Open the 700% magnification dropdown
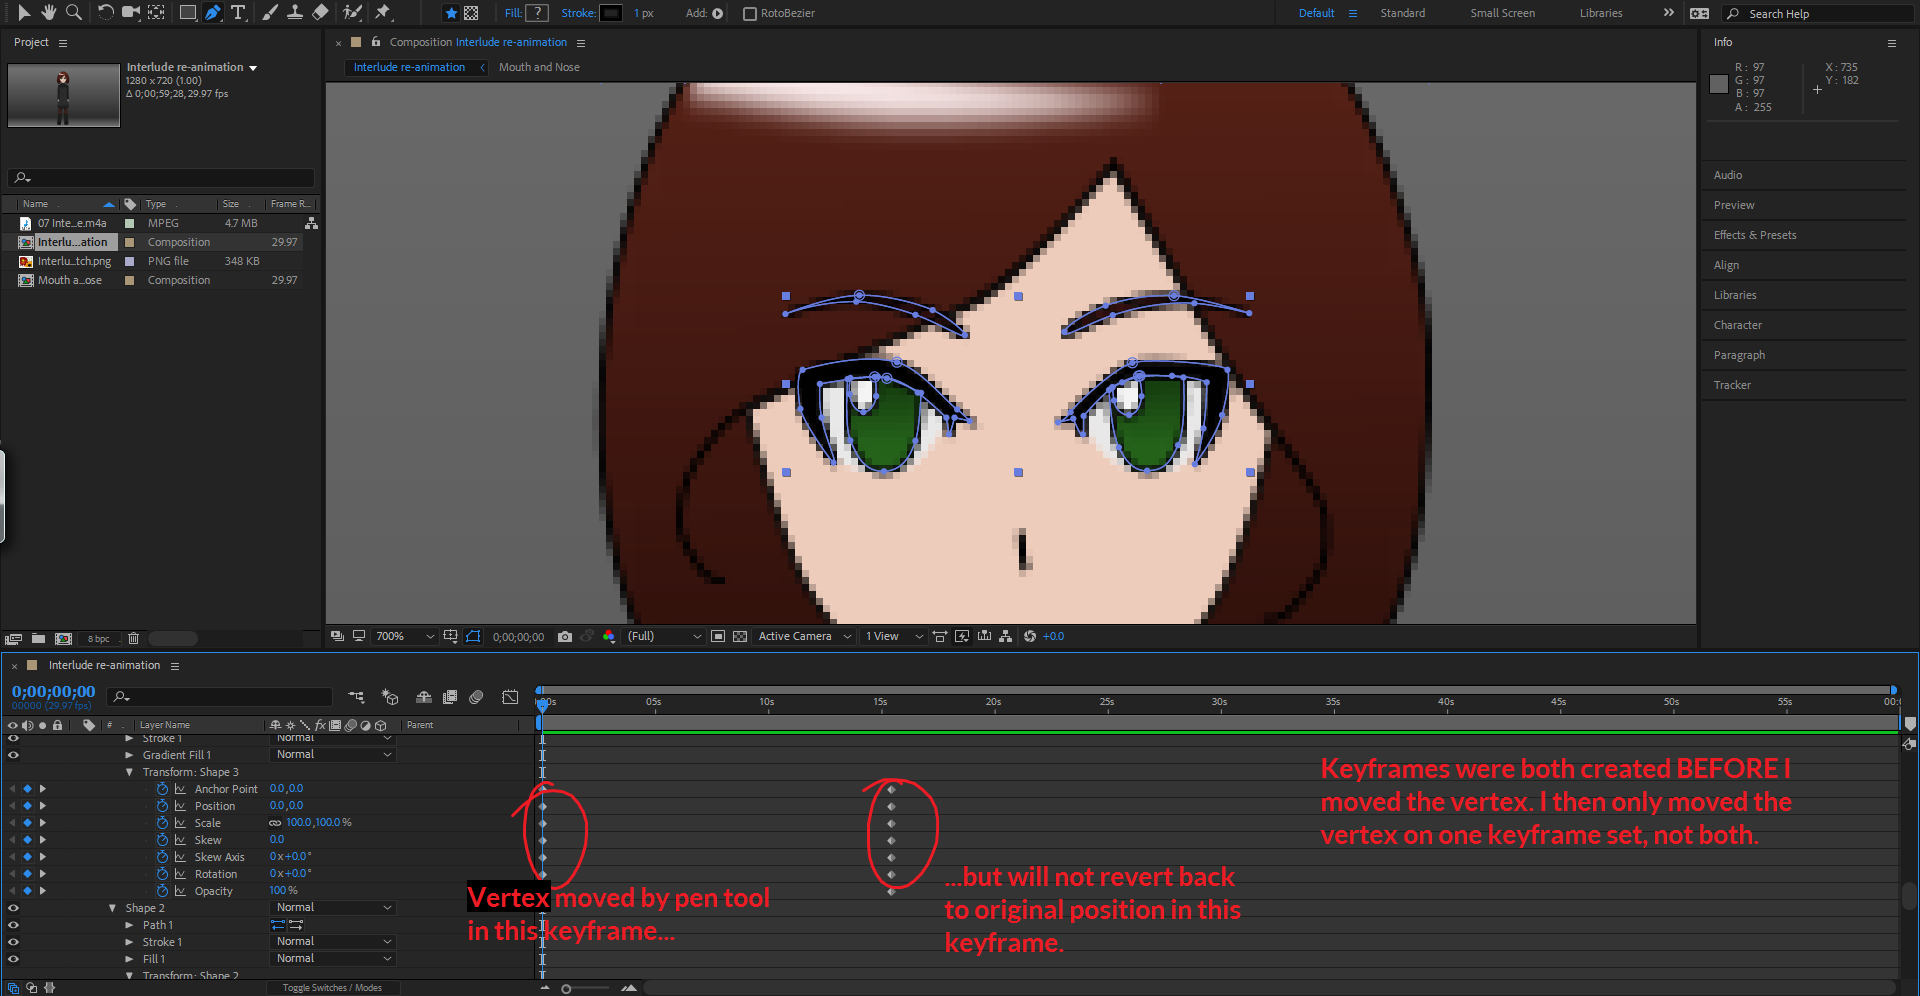 [x=405, y=636]
